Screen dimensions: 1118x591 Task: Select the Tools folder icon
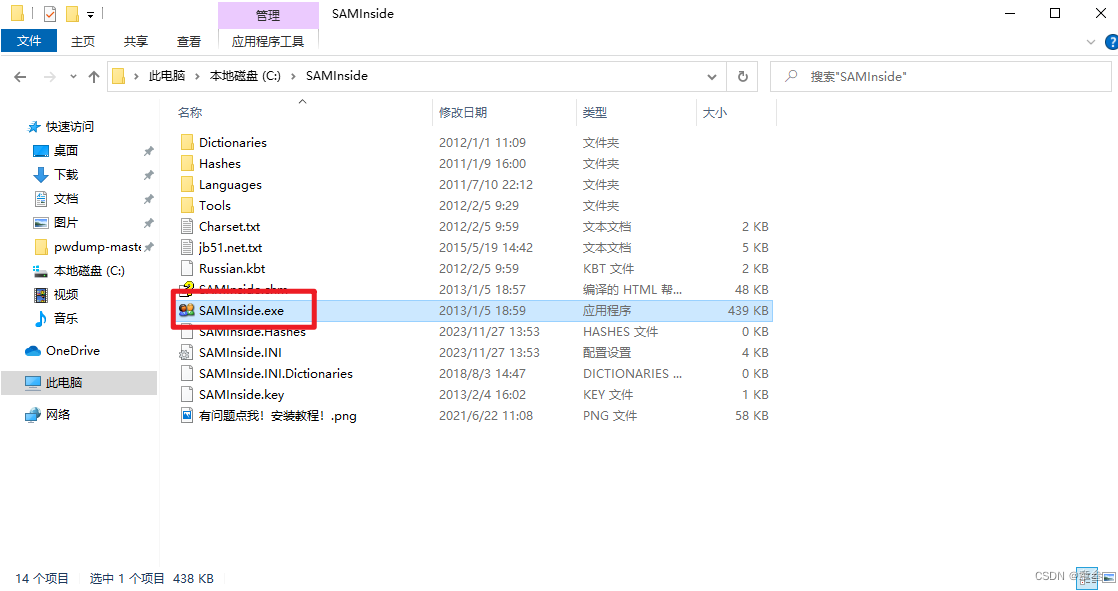pyautogui.click(x=187, y=205)
